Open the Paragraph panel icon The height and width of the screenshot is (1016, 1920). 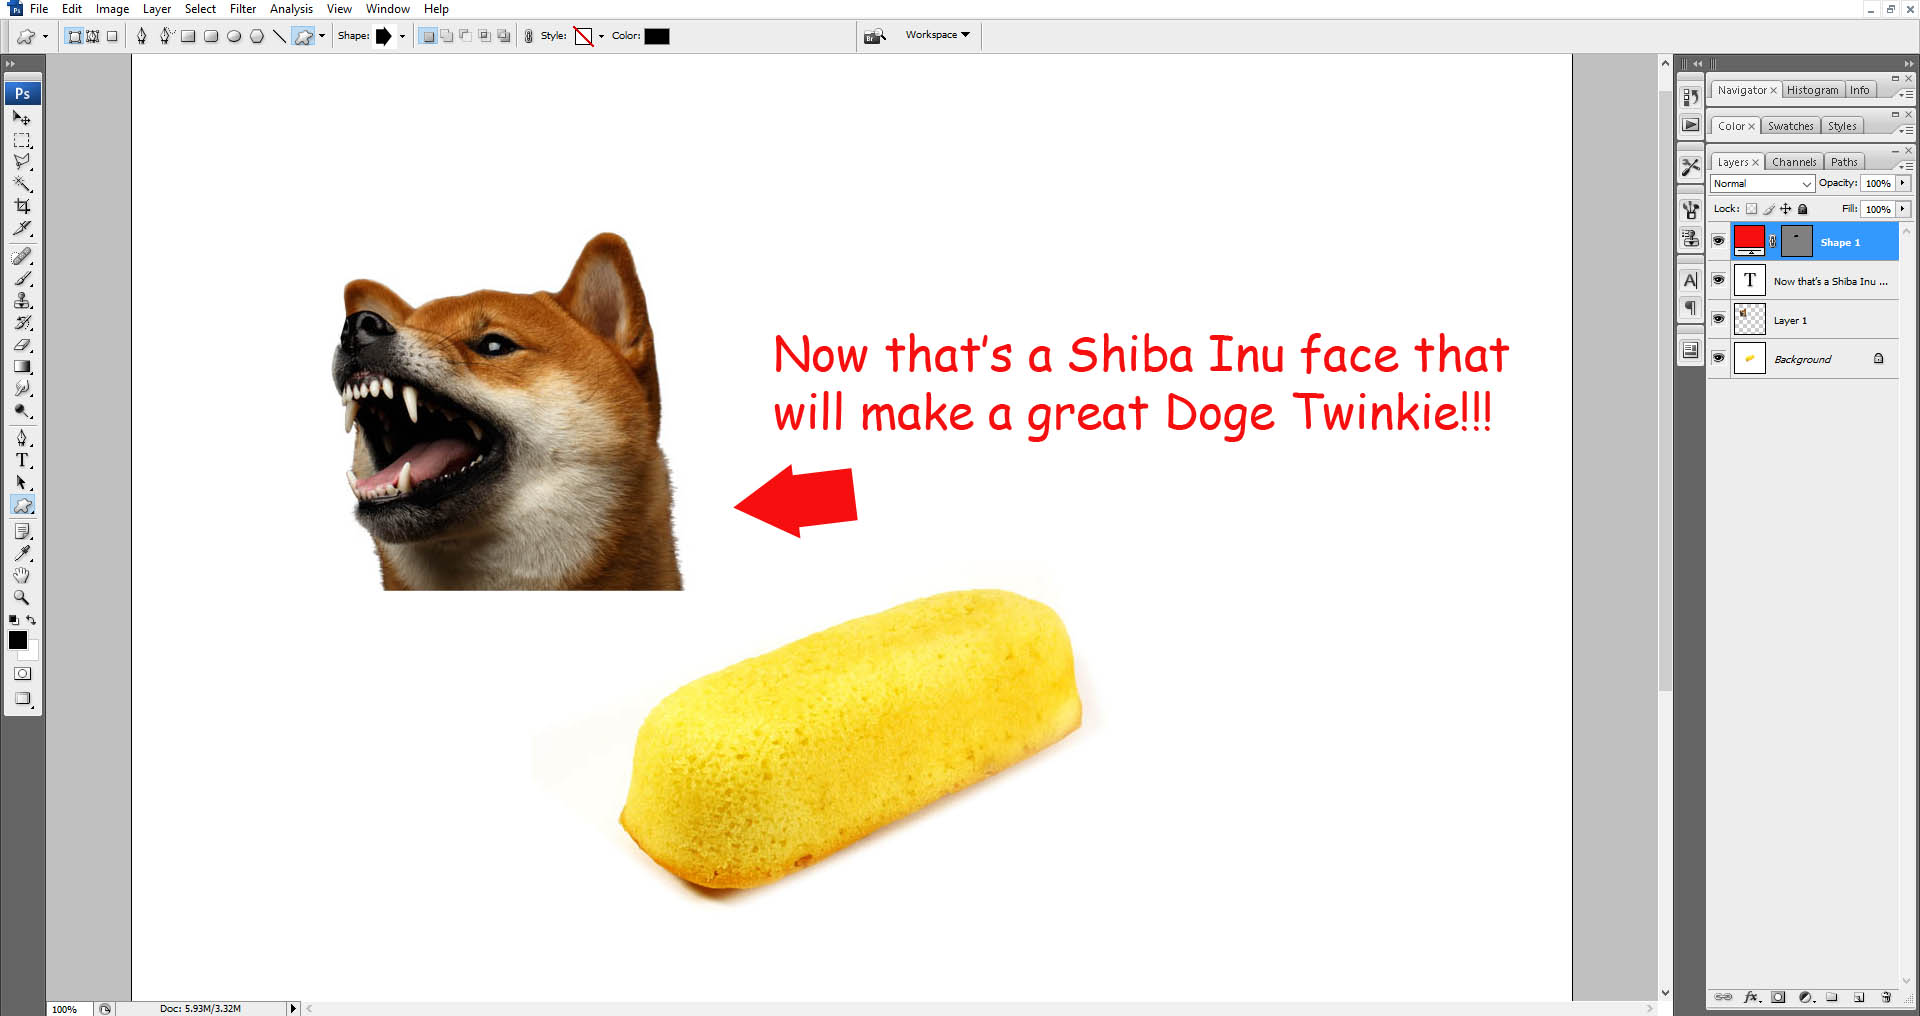pyautogui.click(x=1690, y=308)
